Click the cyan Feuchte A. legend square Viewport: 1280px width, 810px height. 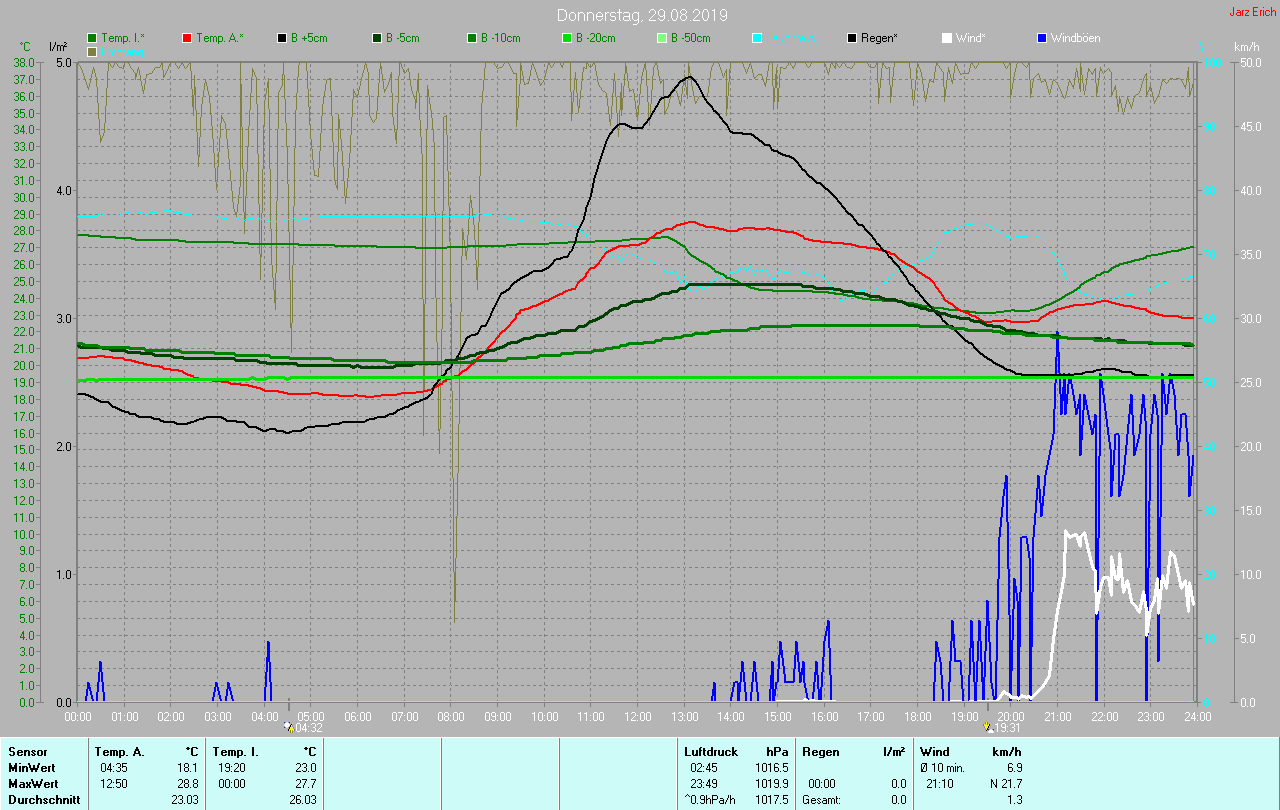click(757, 38)
